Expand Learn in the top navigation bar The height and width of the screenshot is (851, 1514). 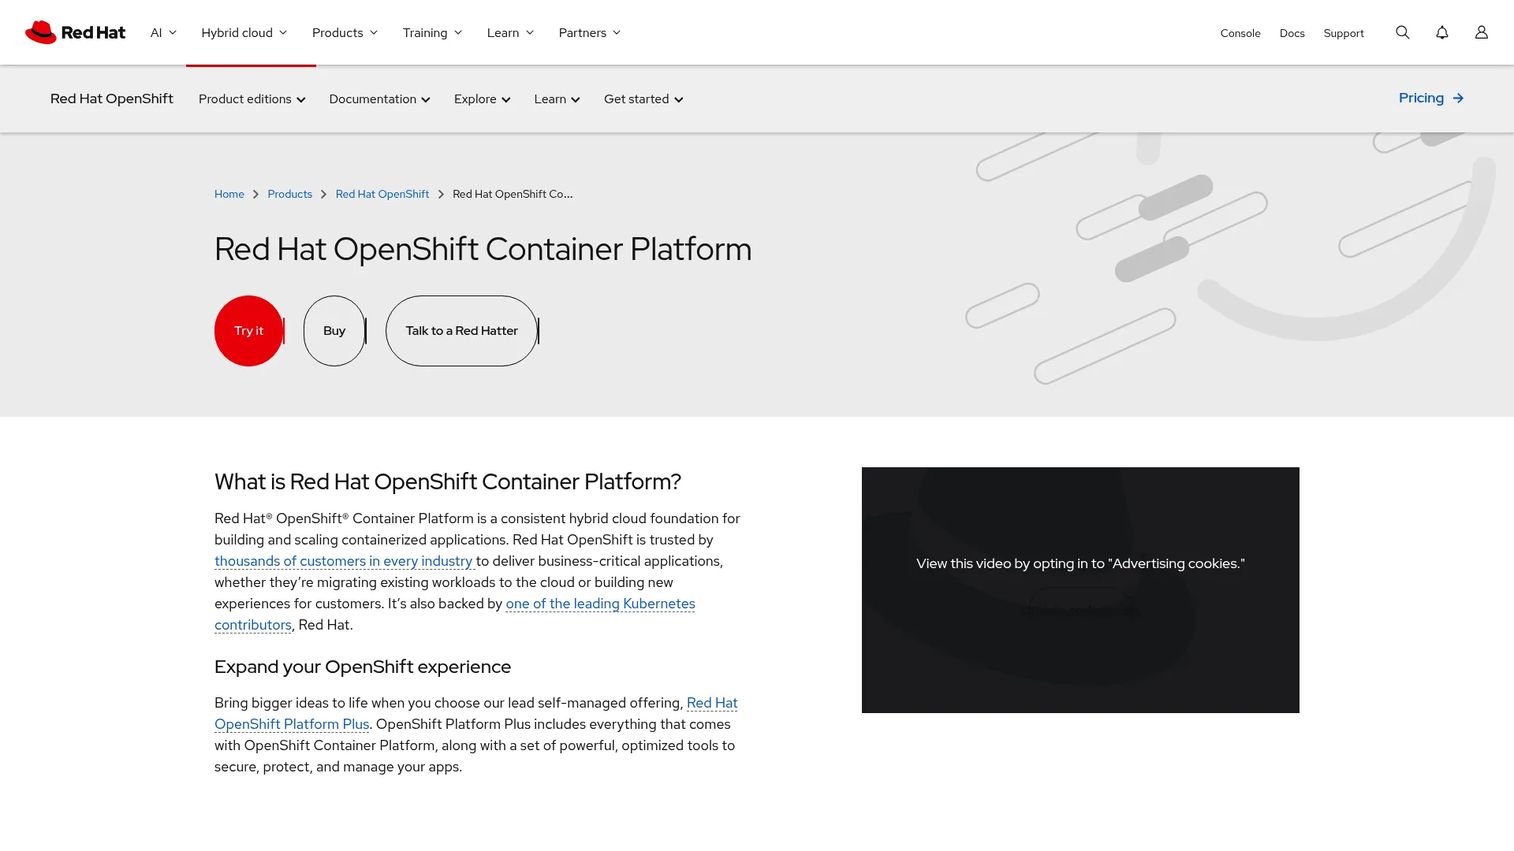point(510,32)
